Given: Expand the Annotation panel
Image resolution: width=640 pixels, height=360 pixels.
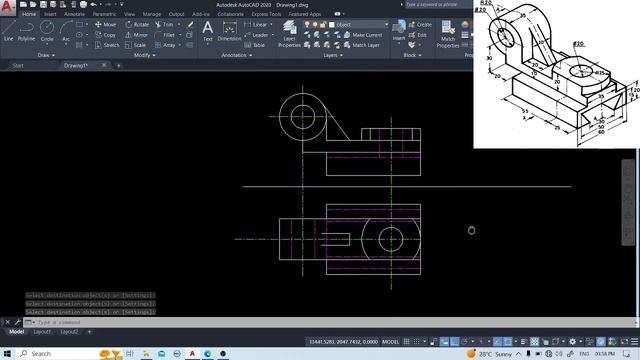Looking at the screenshot, I should pyautogui.click(x=236, y=55).
